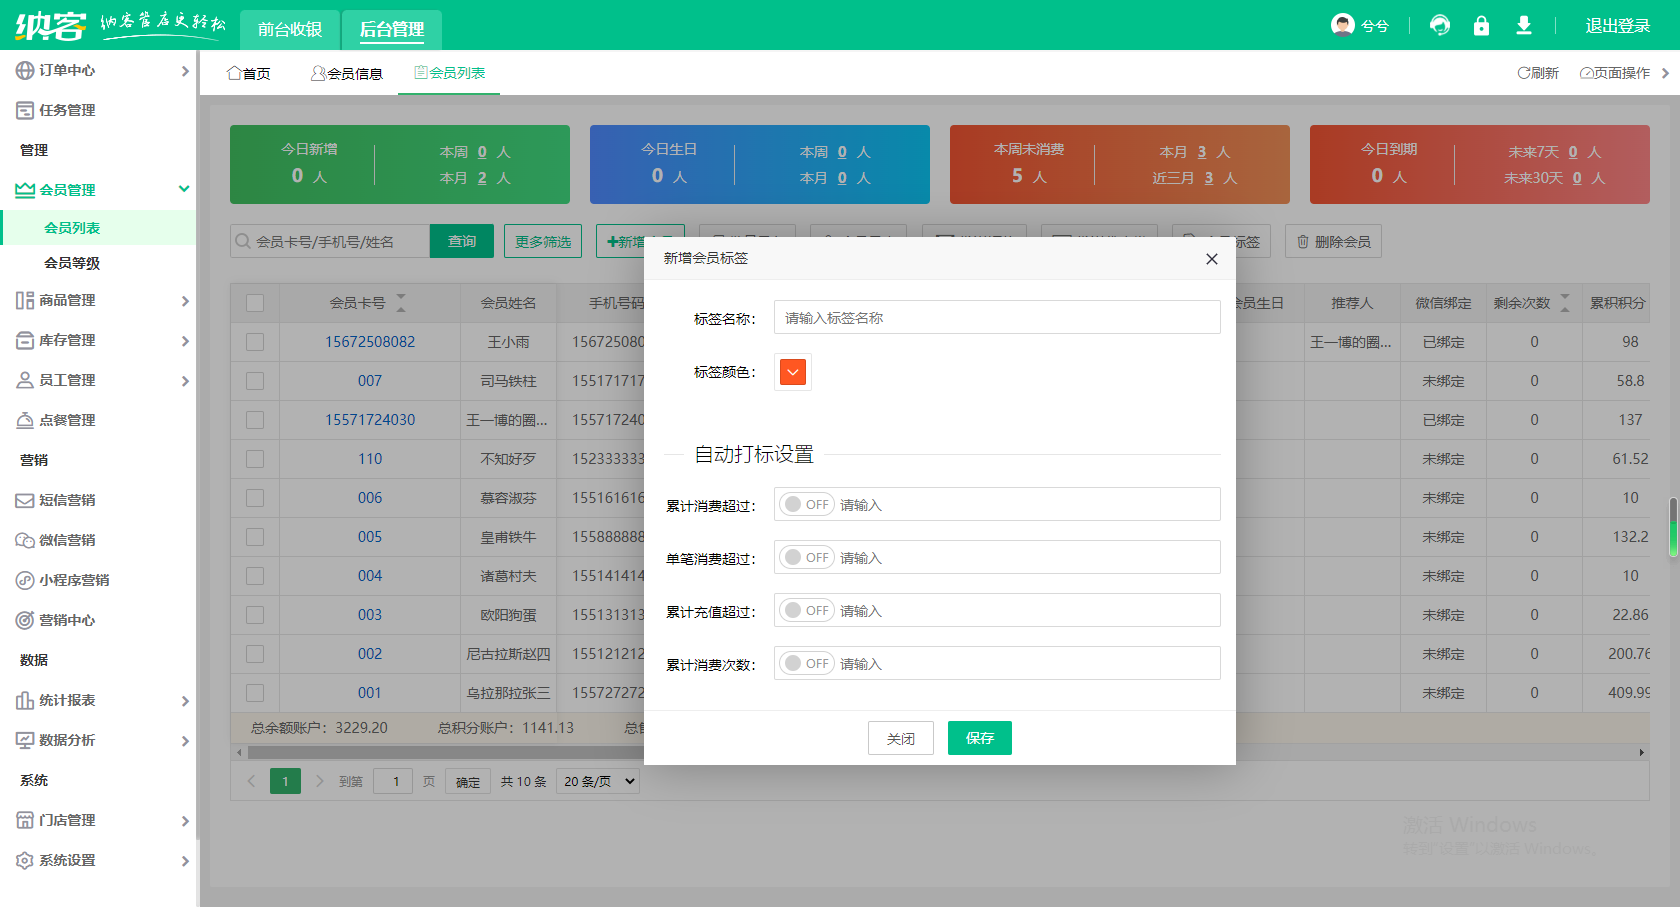Open the customer service headset icon
Image resolution: width=1680 pixels, height=907 pixels.
click(1440, 25)
